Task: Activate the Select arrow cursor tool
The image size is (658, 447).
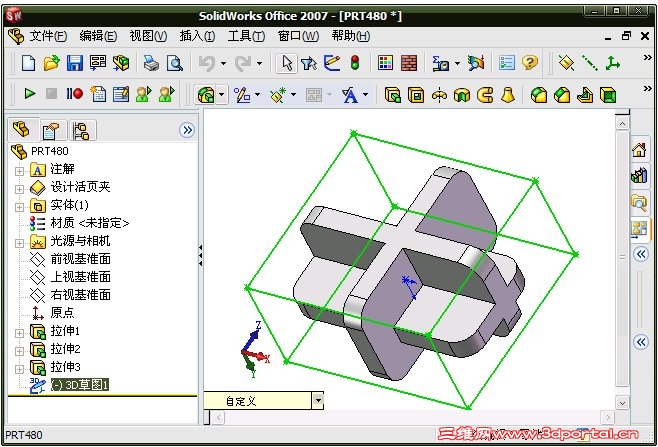Action: point(287,63)
